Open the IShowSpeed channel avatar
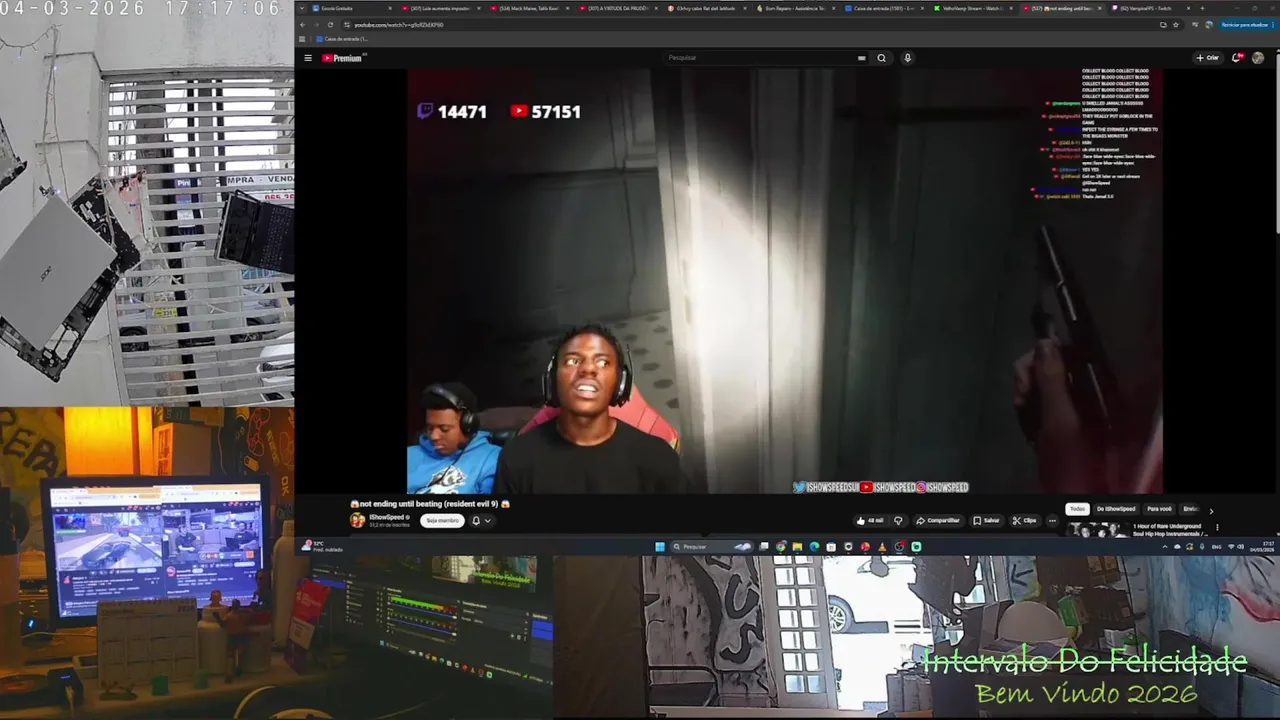This screenshot has height=720, width=1280. coord(357,520)
